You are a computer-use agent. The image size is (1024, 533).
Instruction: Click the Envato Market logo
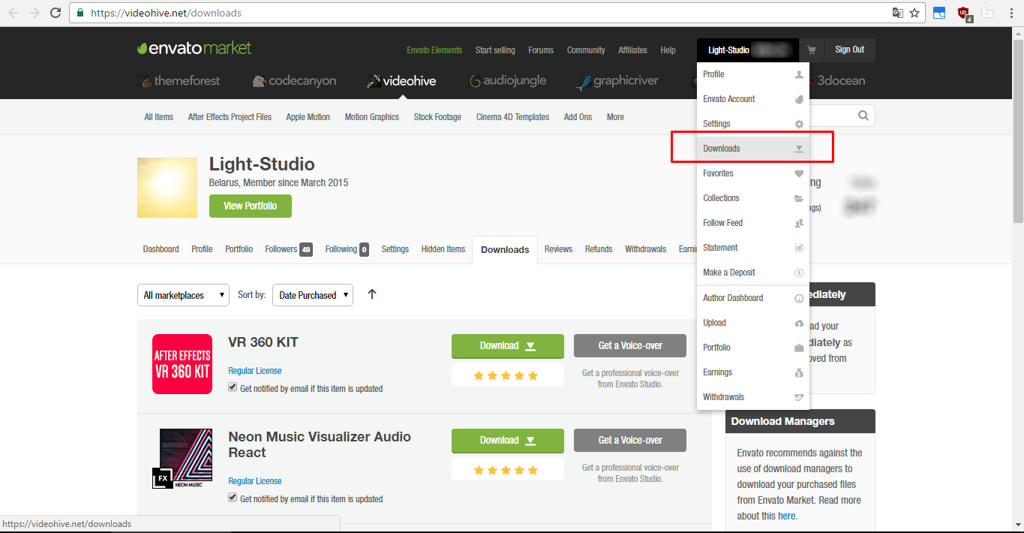(194, 49)
